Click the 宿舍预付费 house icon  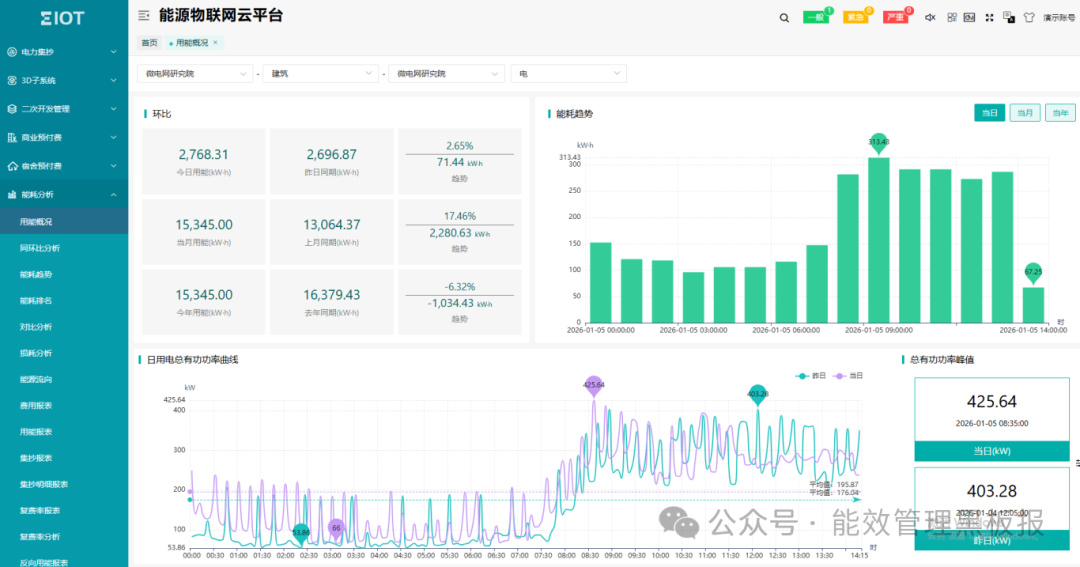12,166
